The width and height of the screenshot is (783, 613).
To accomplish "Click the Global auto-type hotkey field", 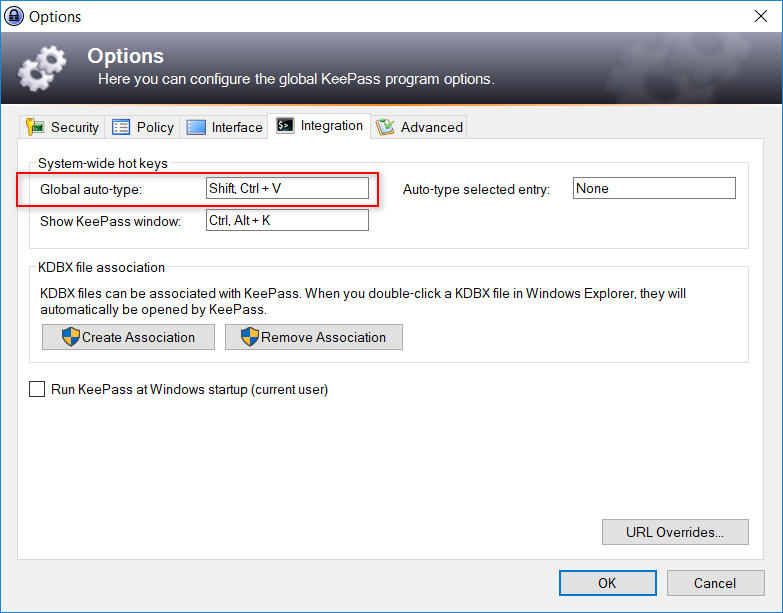I will pos(287,188).
